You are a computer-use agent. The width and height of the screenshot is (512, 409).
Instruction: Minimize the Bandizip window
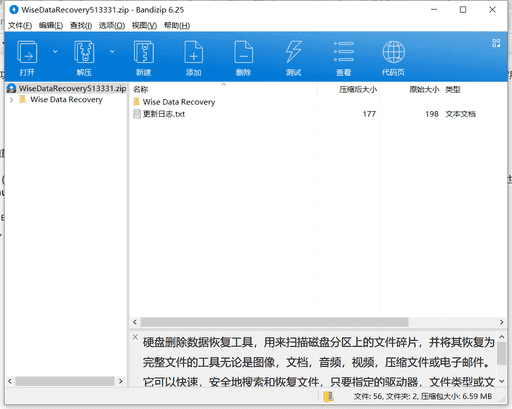pyautogui.click(x=434, y=10)
